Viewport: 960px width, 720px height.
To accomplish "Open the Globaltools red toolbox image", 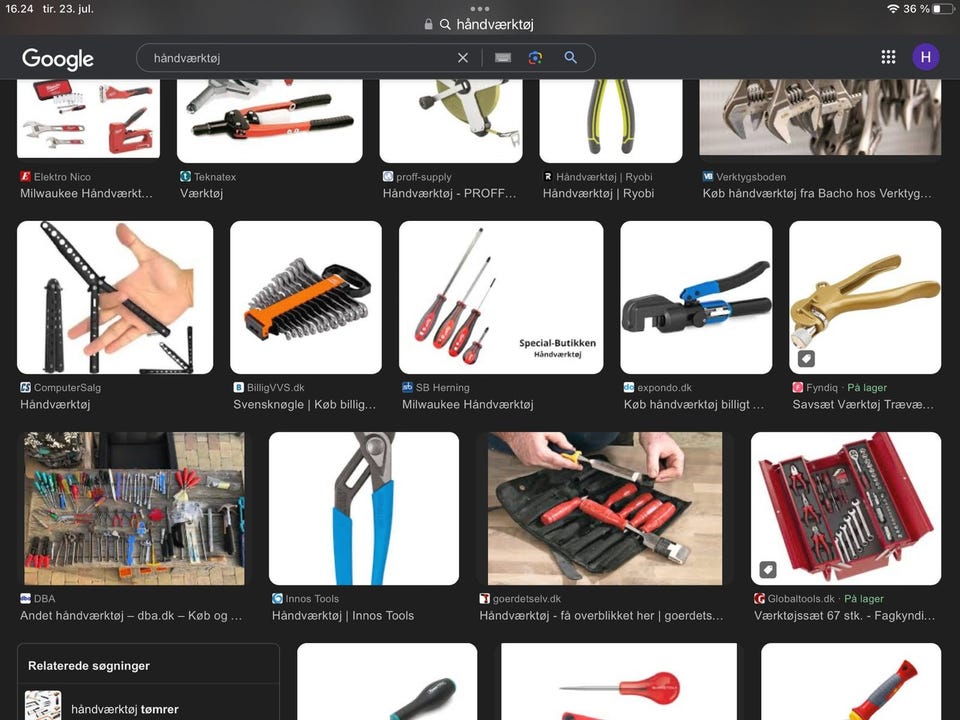I will pyautogui.click(x=846, y=509).
